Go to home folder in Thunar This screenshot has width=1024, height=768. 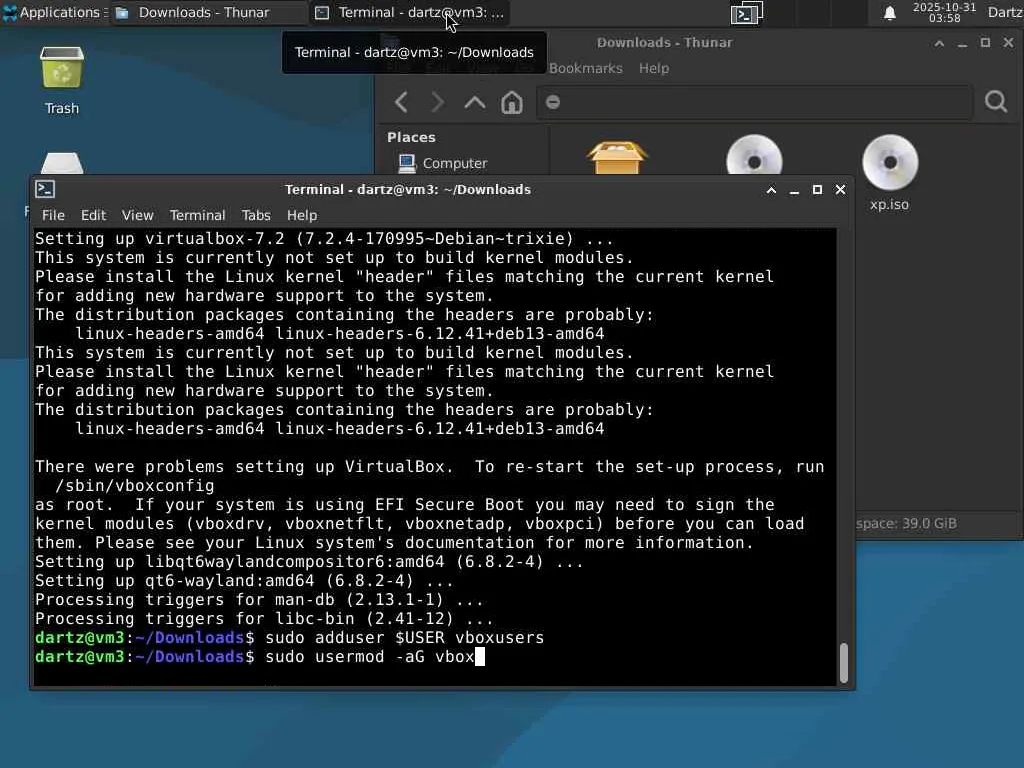512,103
